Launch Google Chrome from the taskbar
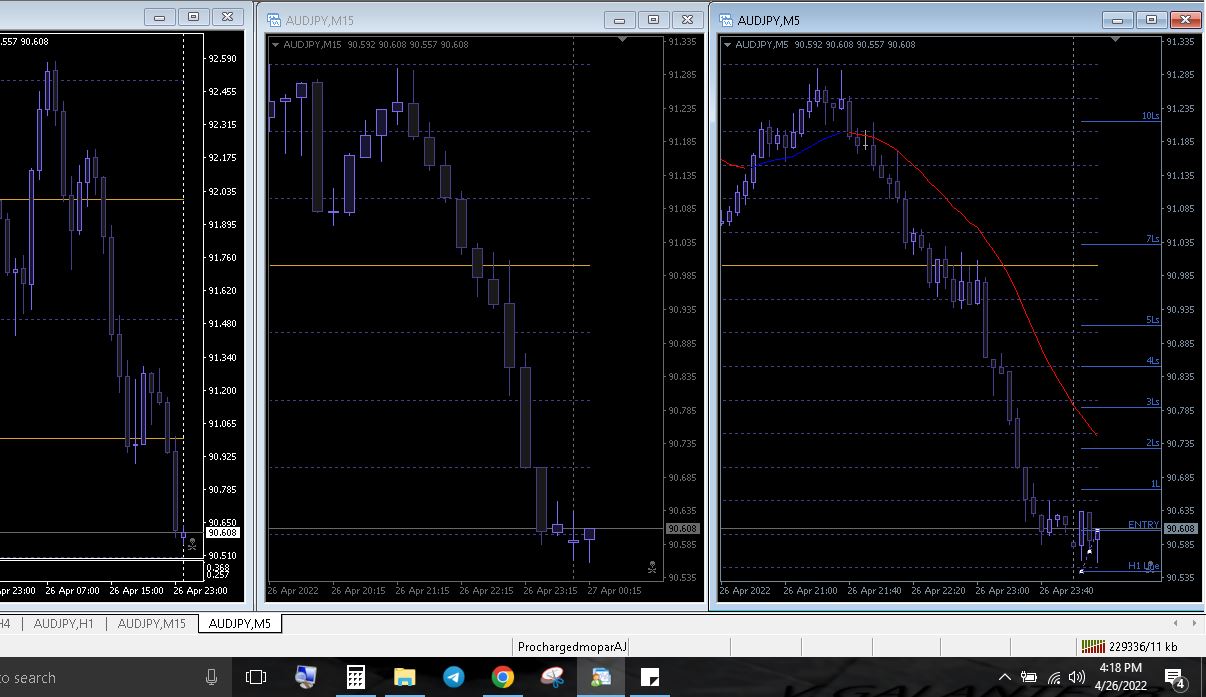Image resolution: width=1206 pixels, height=697 pixels. tap(502, 677)
